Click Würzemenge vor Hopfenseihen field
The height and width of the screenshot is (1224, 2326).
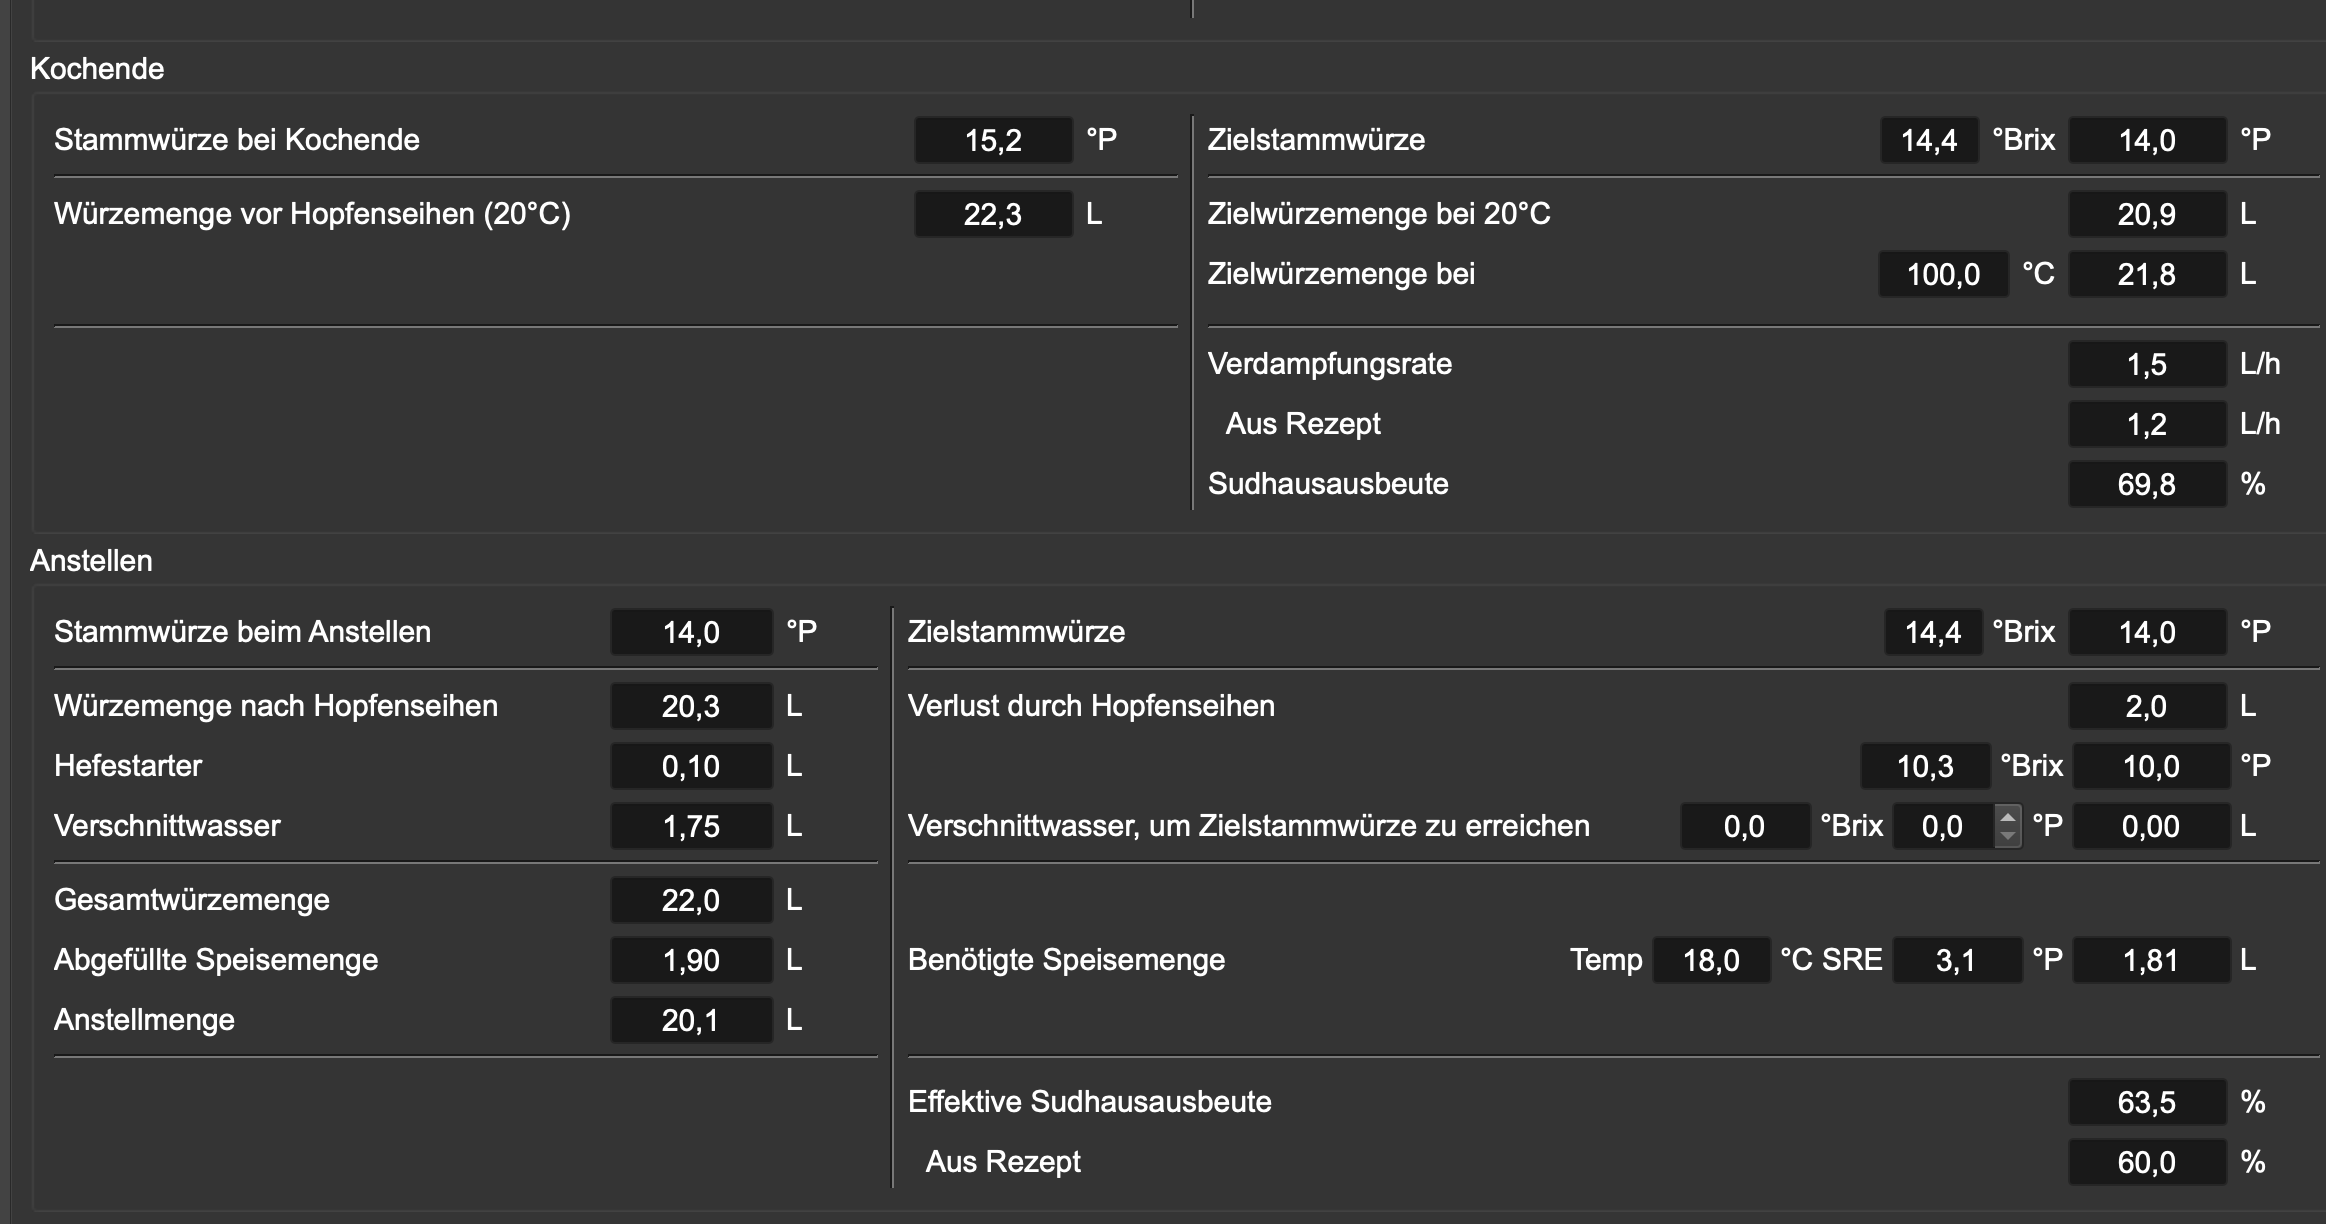pos(993,214)
